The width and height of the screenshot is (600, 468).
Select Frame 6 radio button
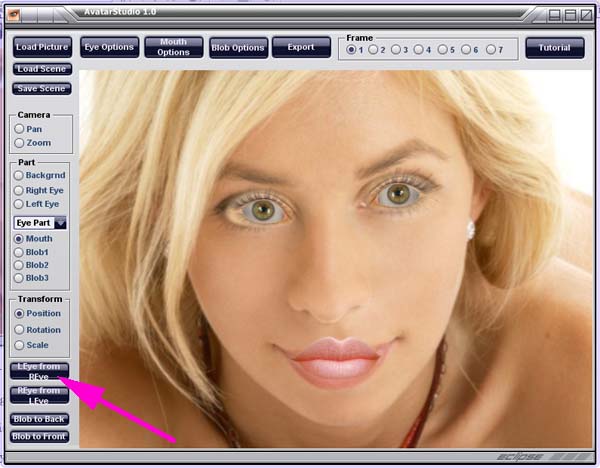tap(466, 50)
